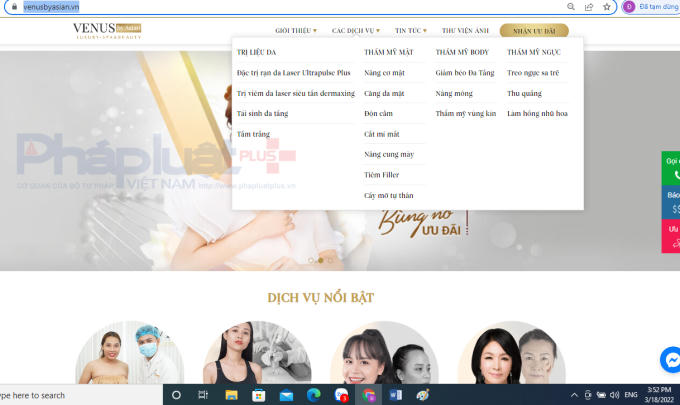Click the green phone call side button

coord(671,168)
